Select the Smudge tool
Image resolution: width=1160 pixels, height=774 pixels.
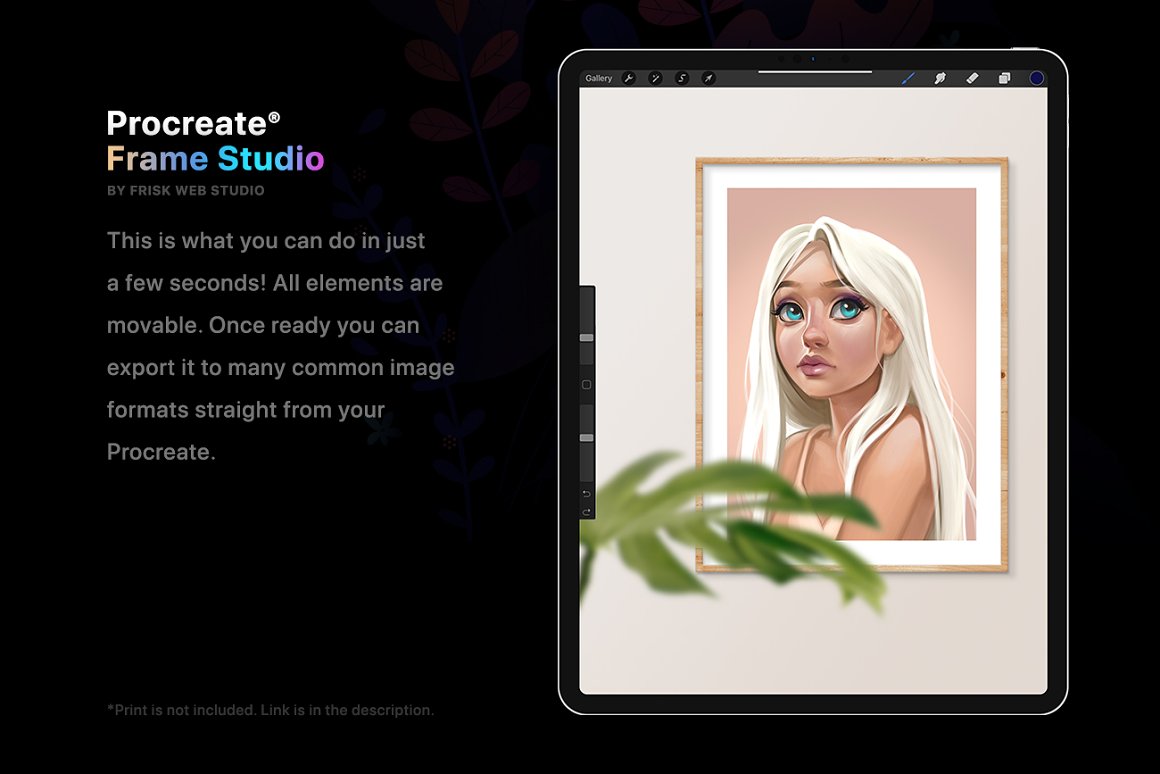[x=940, y=78]
